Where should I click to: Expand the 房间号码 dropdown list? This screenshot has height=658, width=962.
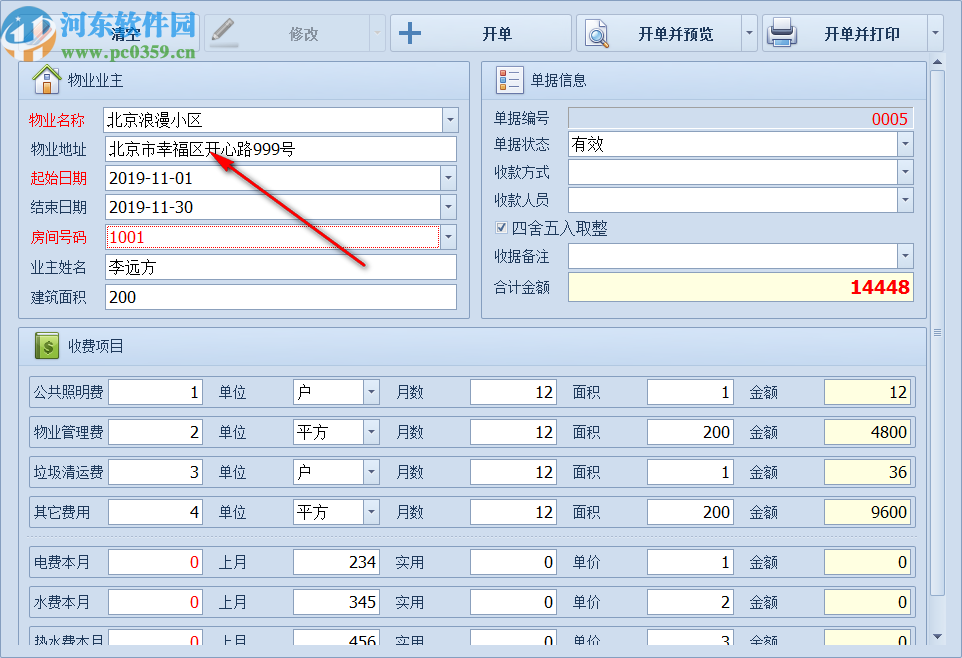(449, 237)
